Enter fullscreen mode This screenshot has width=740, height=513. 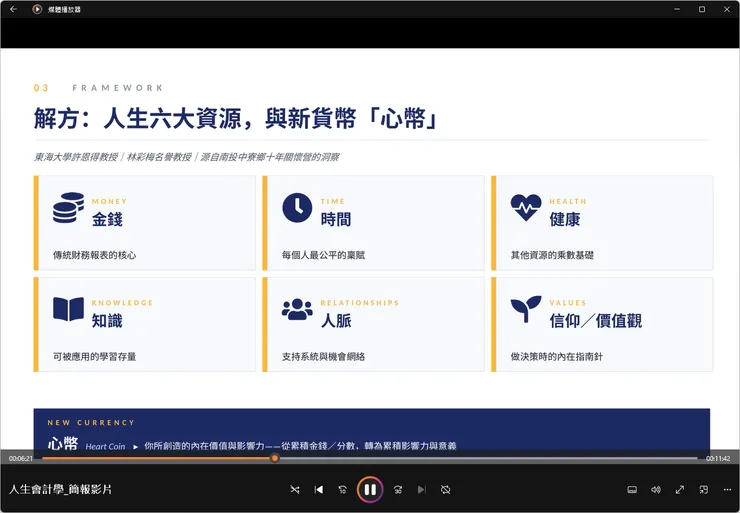click(680, 490)
